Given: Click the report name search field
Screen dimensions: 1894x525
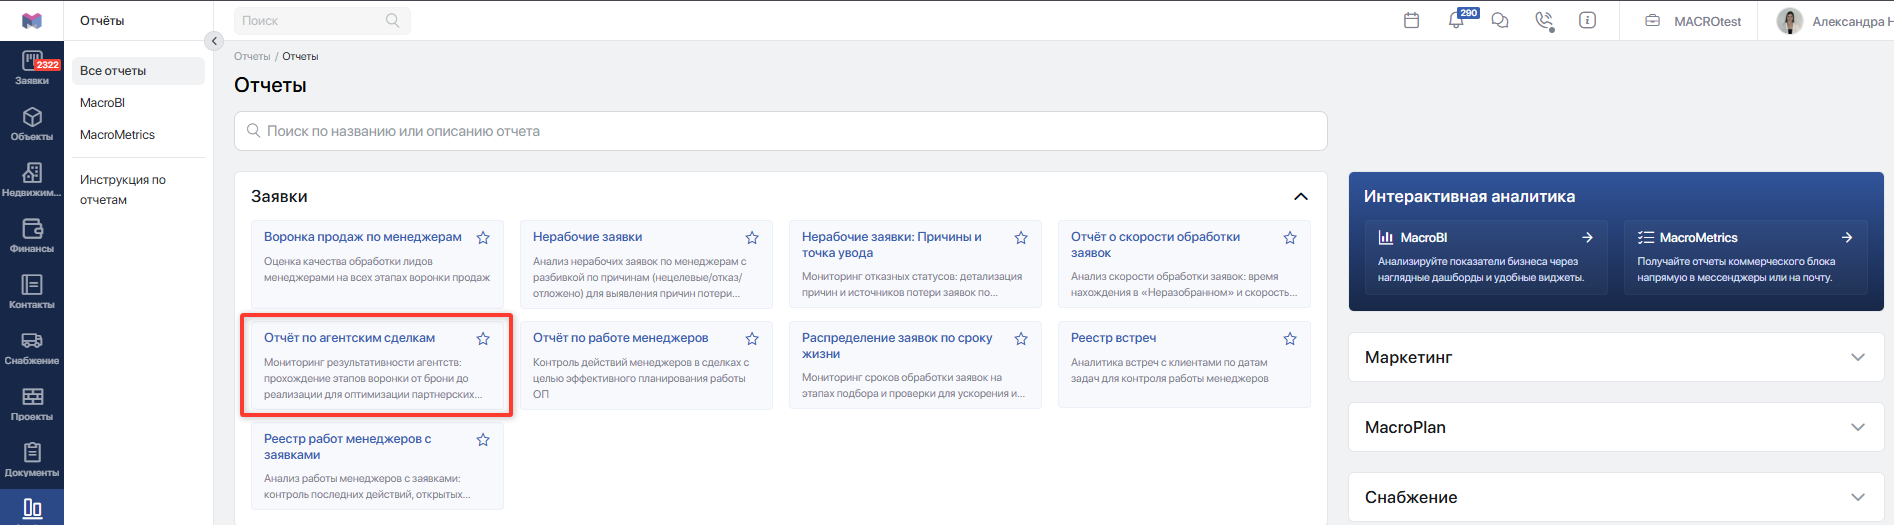Looking at the screenshot, I should click(x=780, y=131).
